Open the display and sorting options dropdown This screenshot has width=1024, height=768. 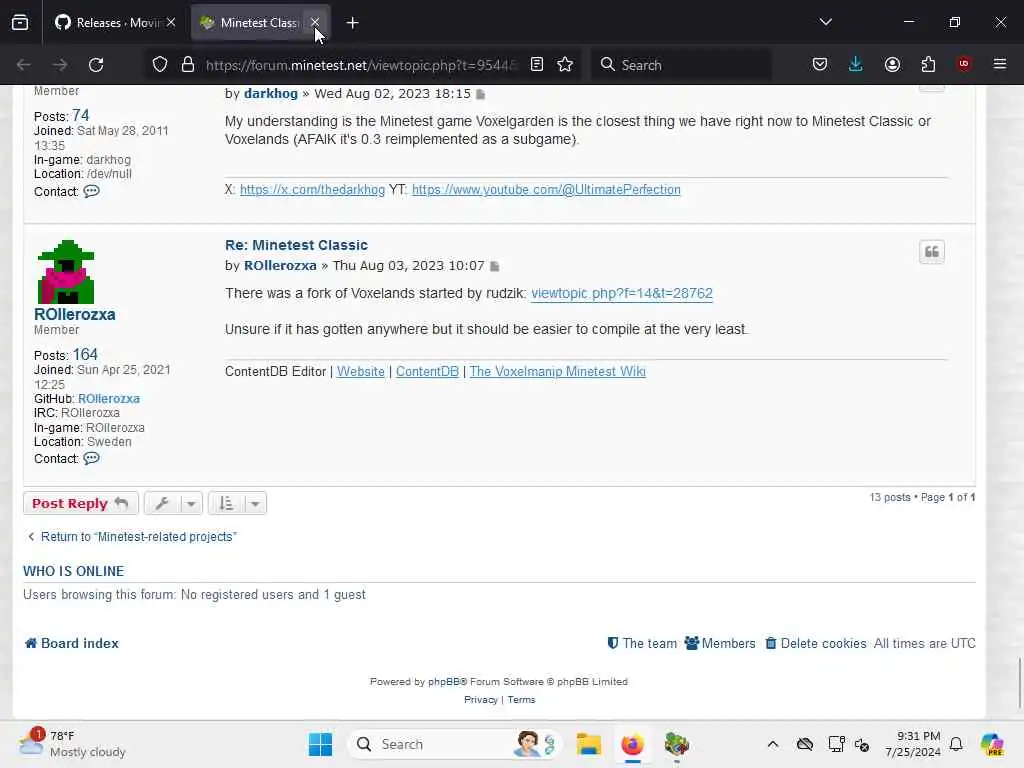237,504
